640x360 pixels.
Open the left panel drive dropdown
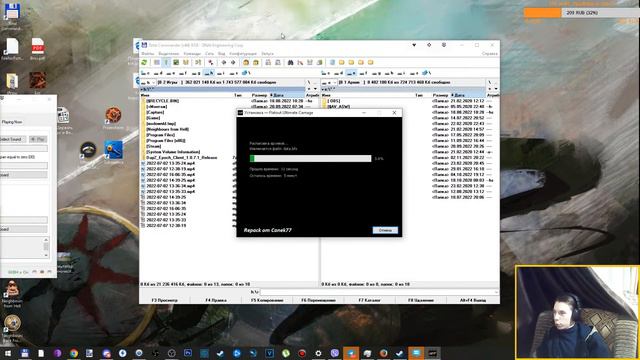148,82
